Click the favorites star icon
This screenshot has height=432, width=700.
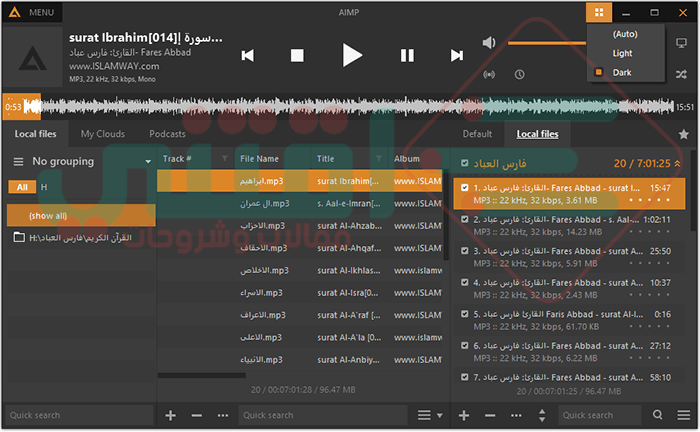point(683,134)
